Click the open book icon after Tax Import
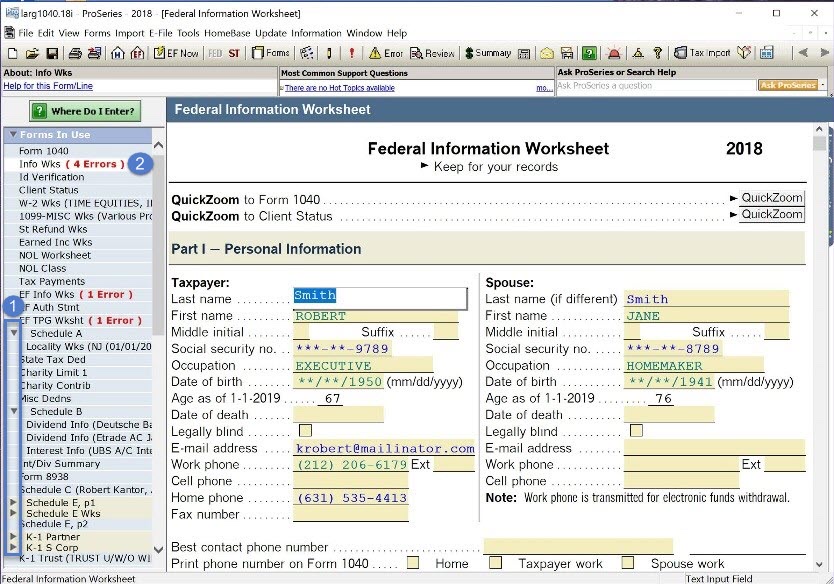Screen dimensions: 834x584 pos(744,53)
